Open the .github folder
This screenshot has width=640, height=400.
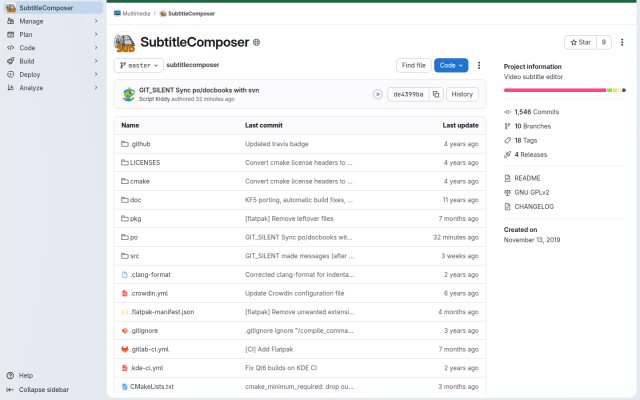coord(140,144)
